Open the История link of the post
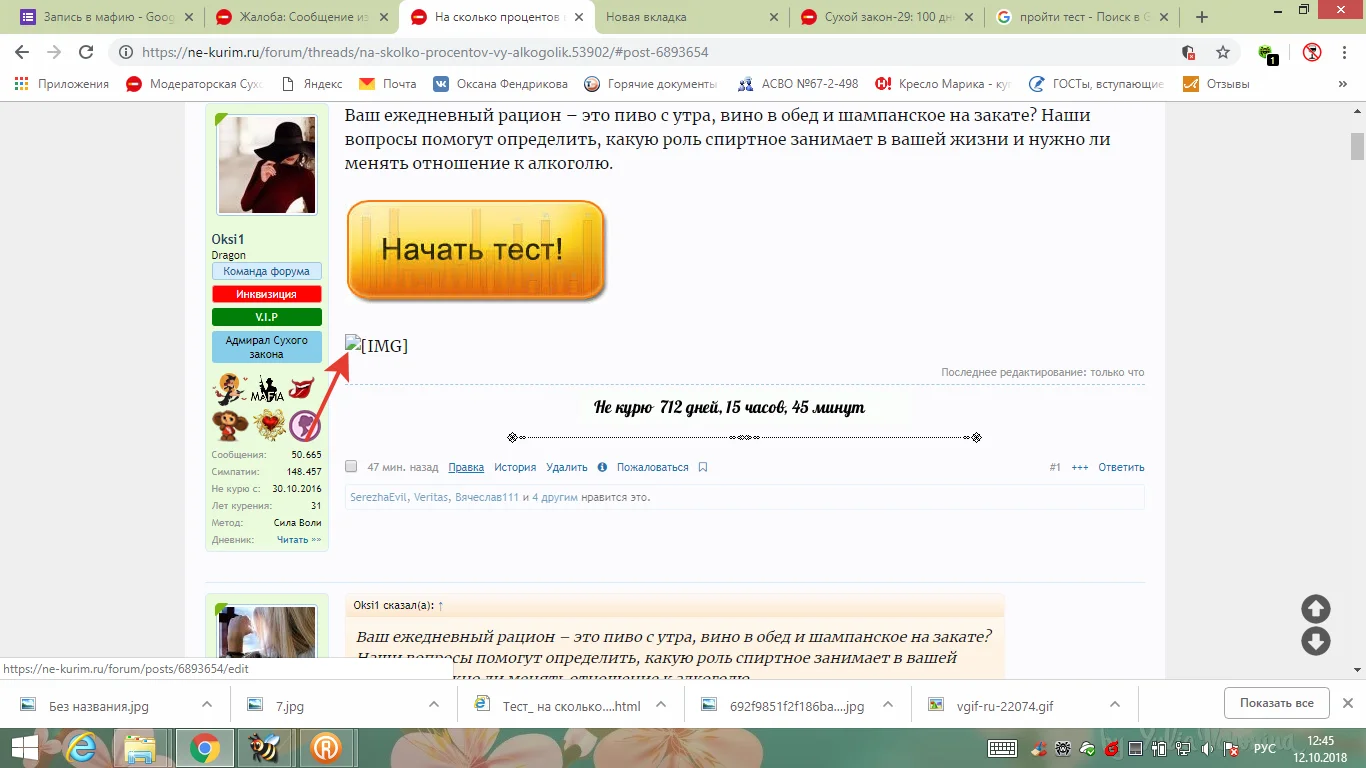The height and width of the screenshot is (768, 1366). (515, 467)
